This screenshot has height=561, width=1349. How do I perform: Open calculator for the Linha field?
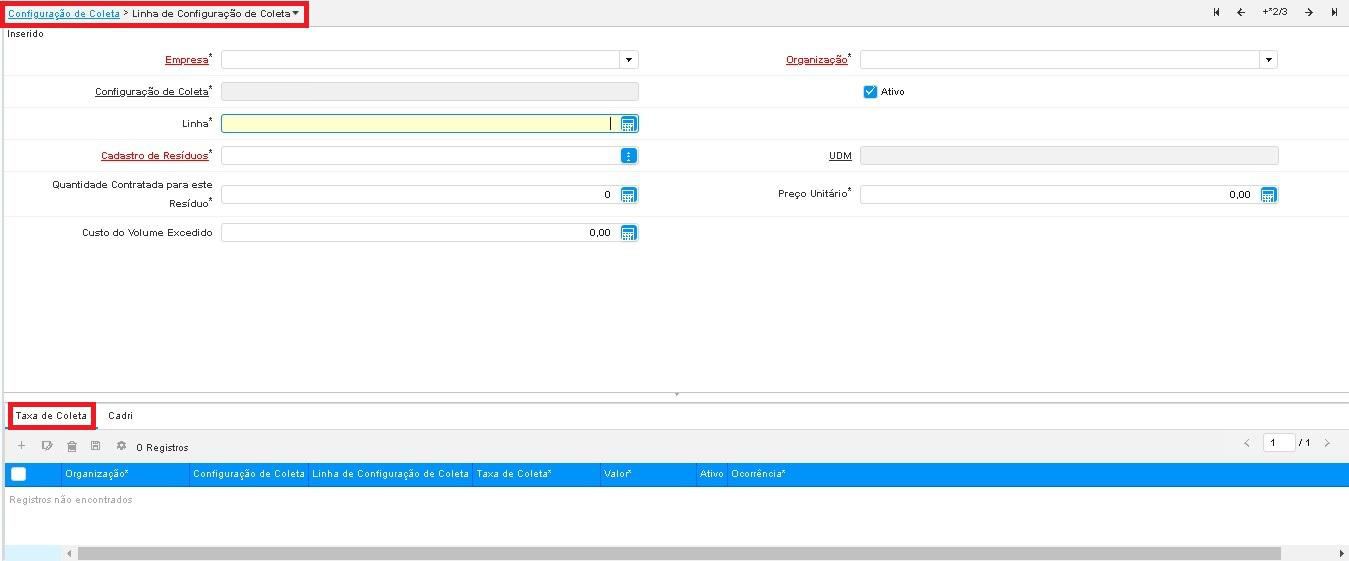628,124
